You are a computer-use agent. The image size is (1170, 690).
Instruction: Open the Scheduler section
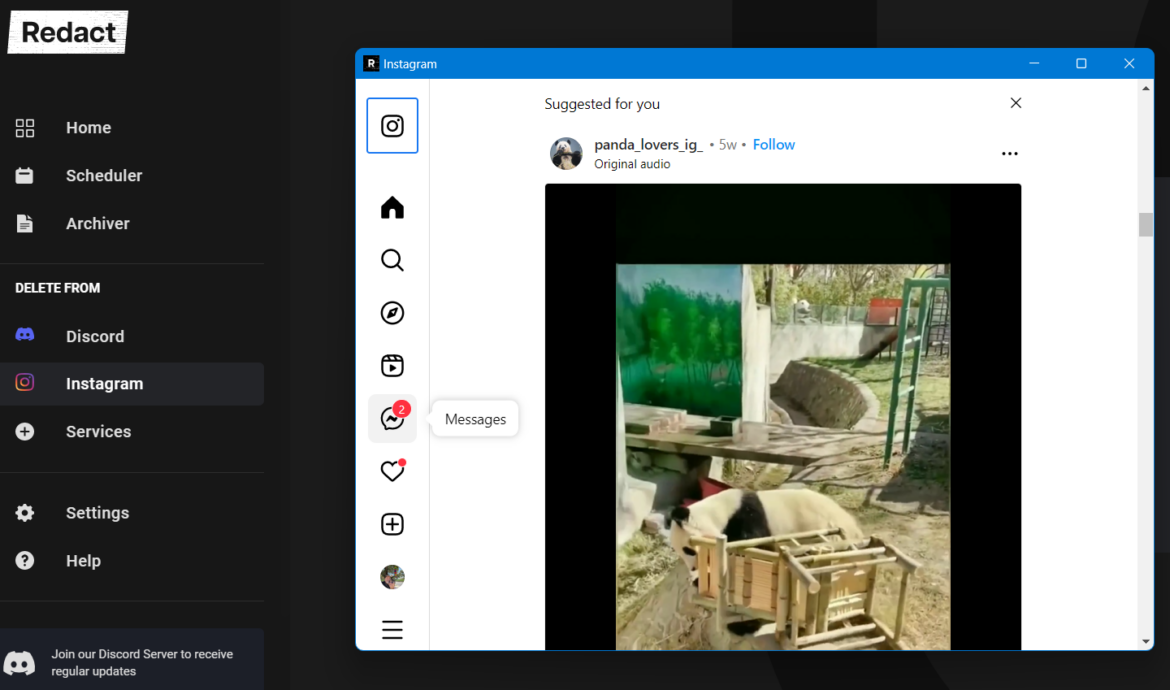click(x=103, y=175)
